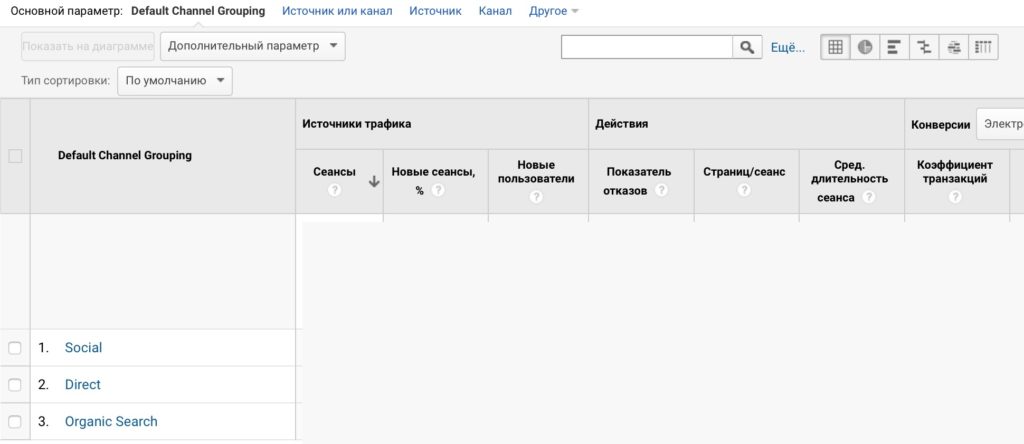
Task: Switch to Источник или канал parameter
Action: [336, 11]
